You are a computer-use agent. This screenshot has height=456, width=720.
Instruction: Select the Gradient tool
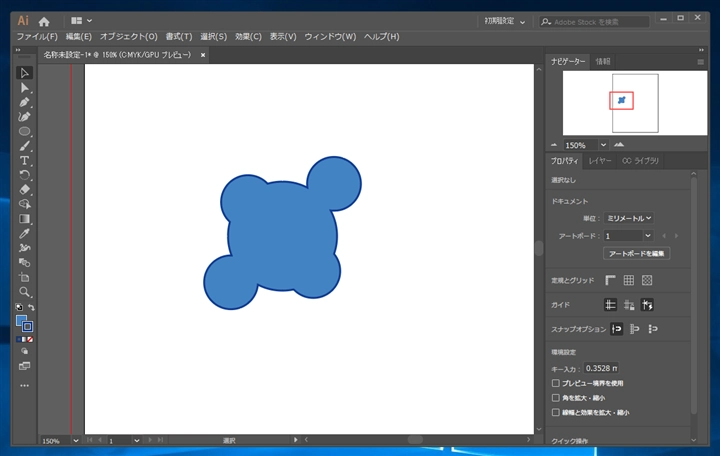24,219
